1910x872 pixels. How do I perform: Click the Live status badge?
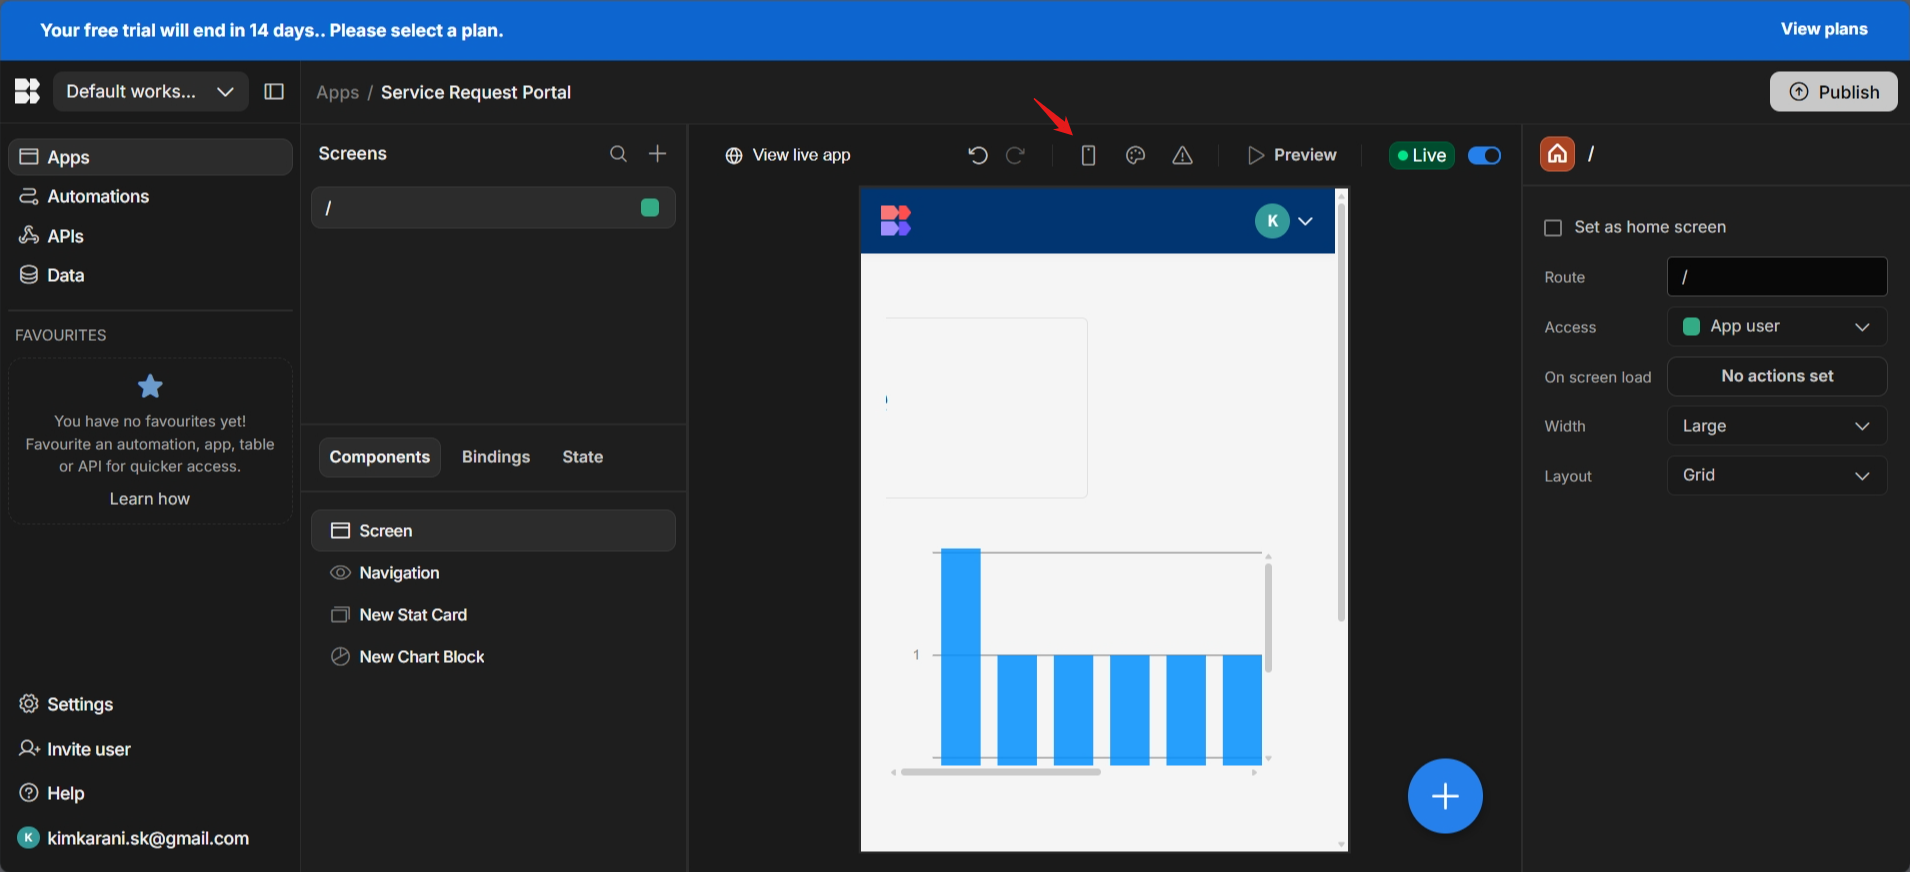pos(1421,155)
